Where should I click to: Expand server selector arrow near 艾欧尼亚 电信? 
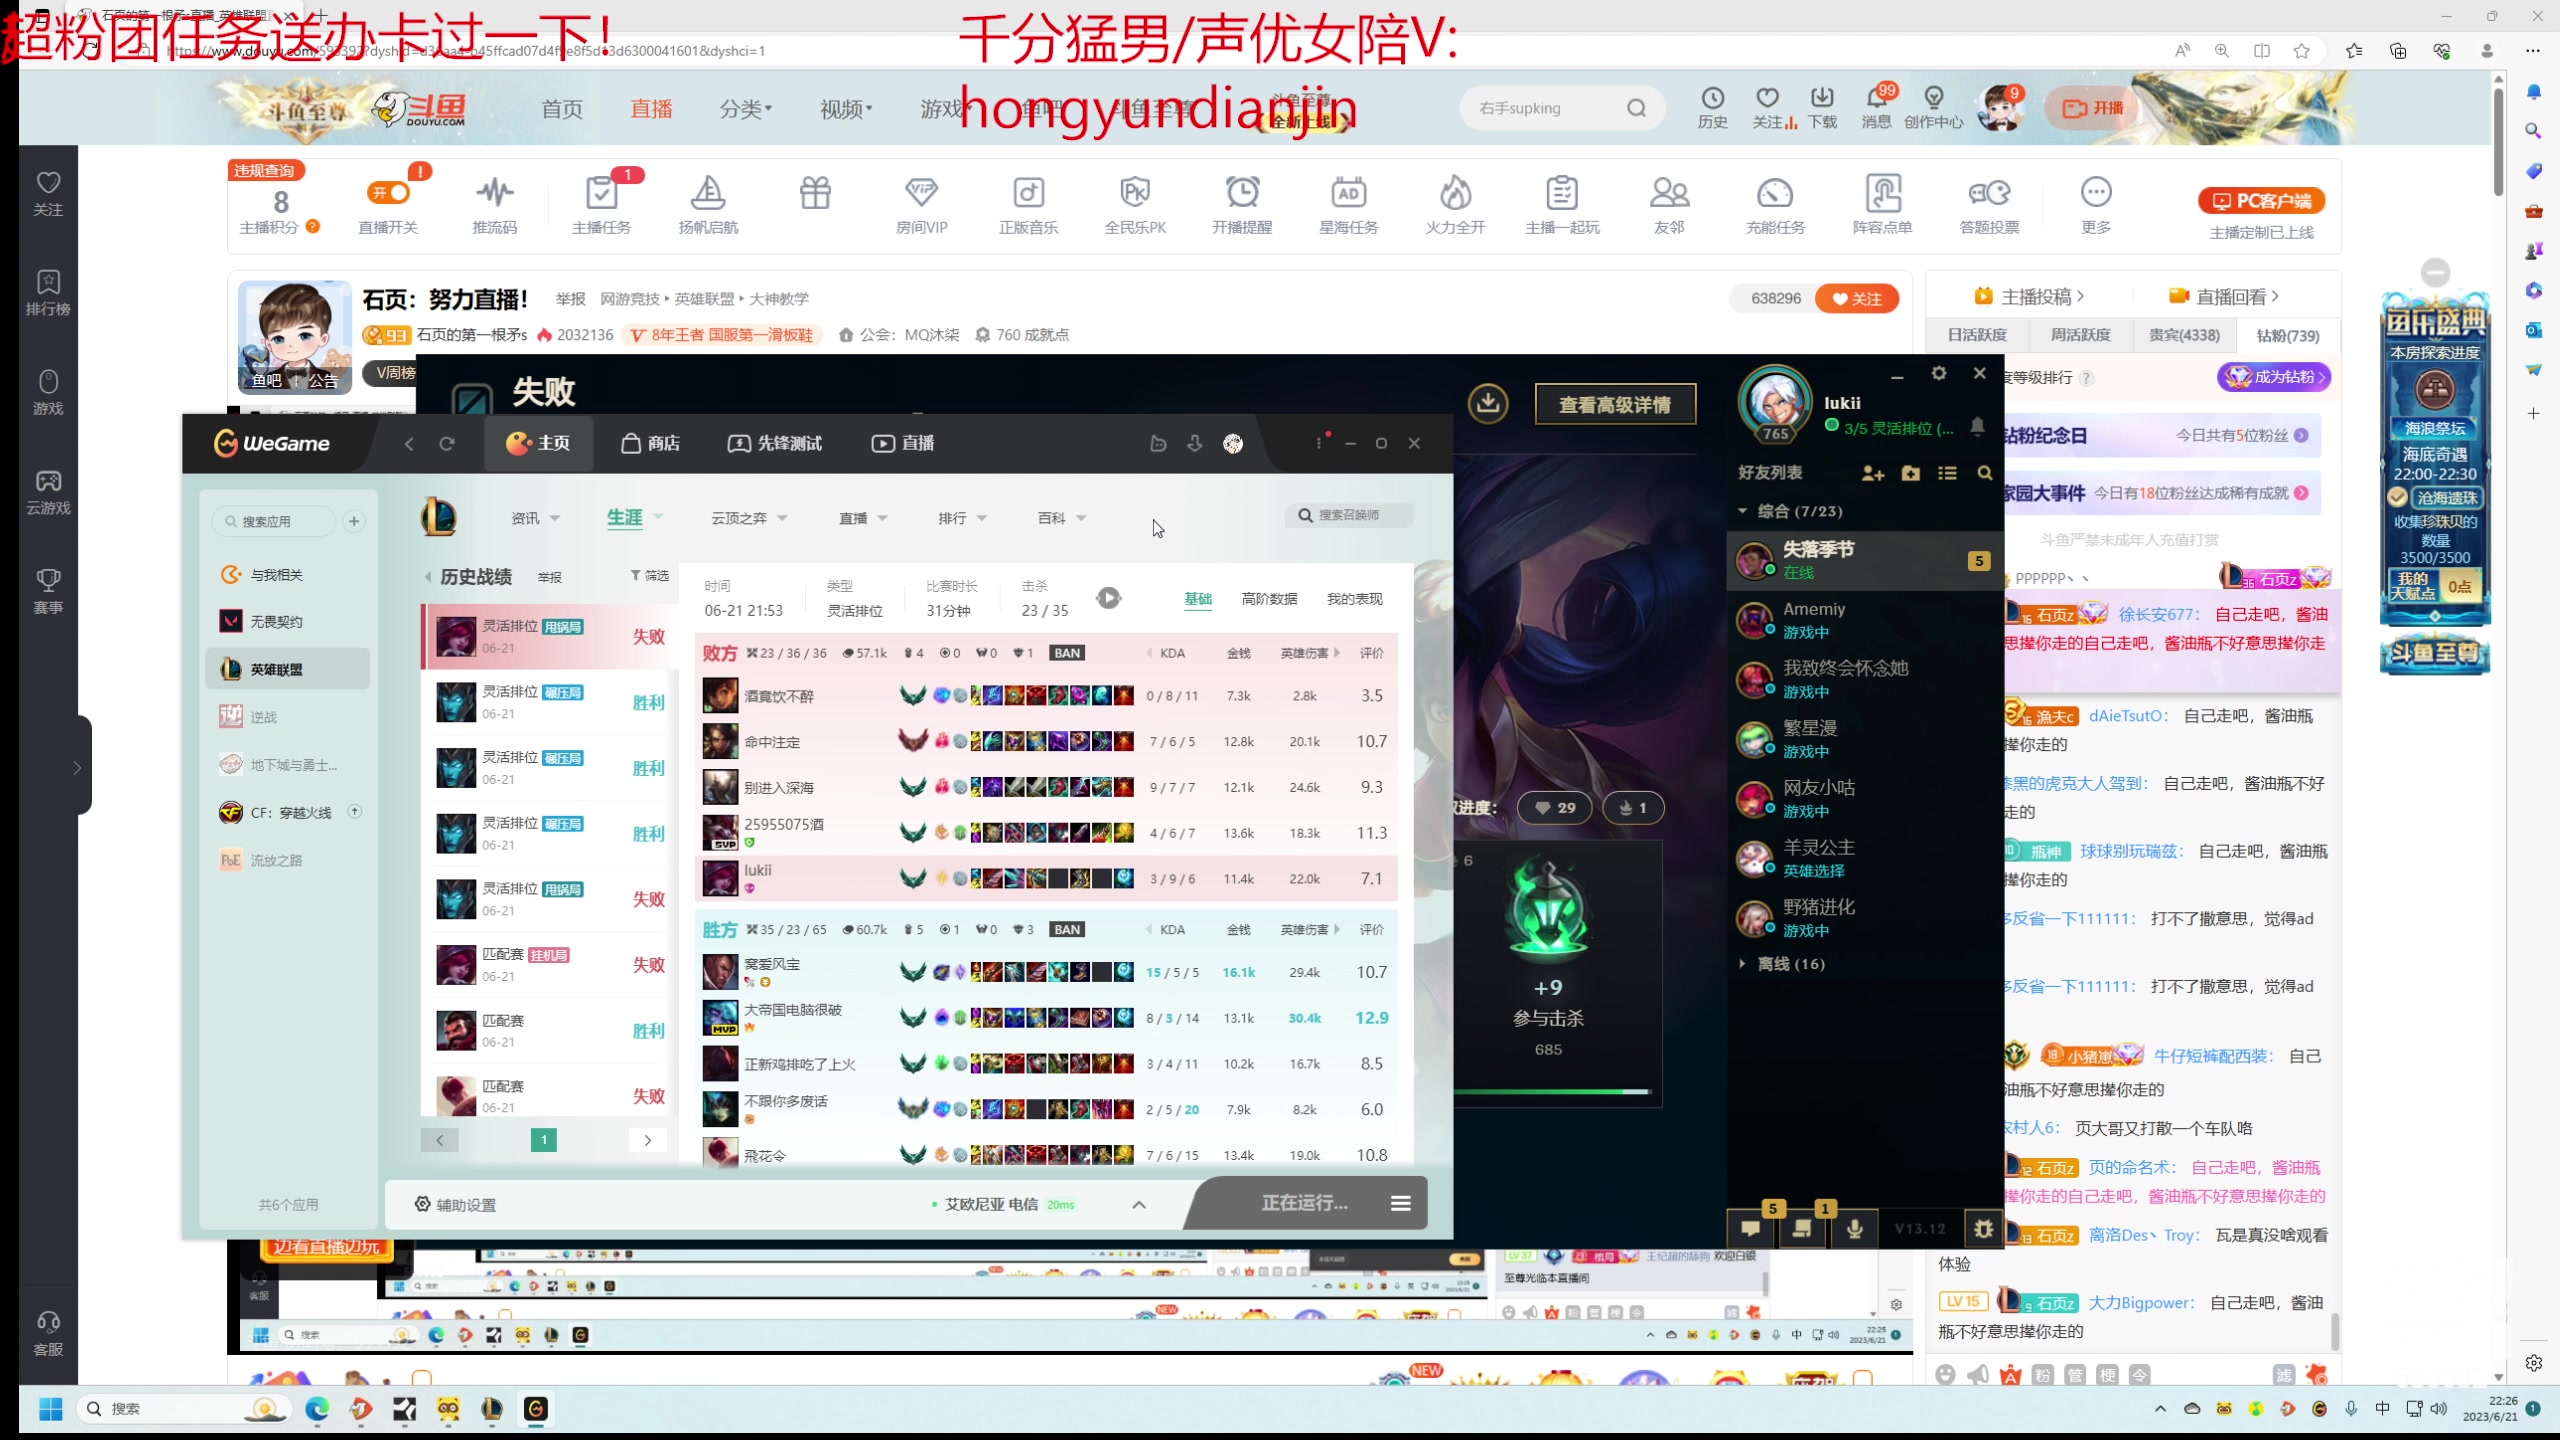1138,1205
